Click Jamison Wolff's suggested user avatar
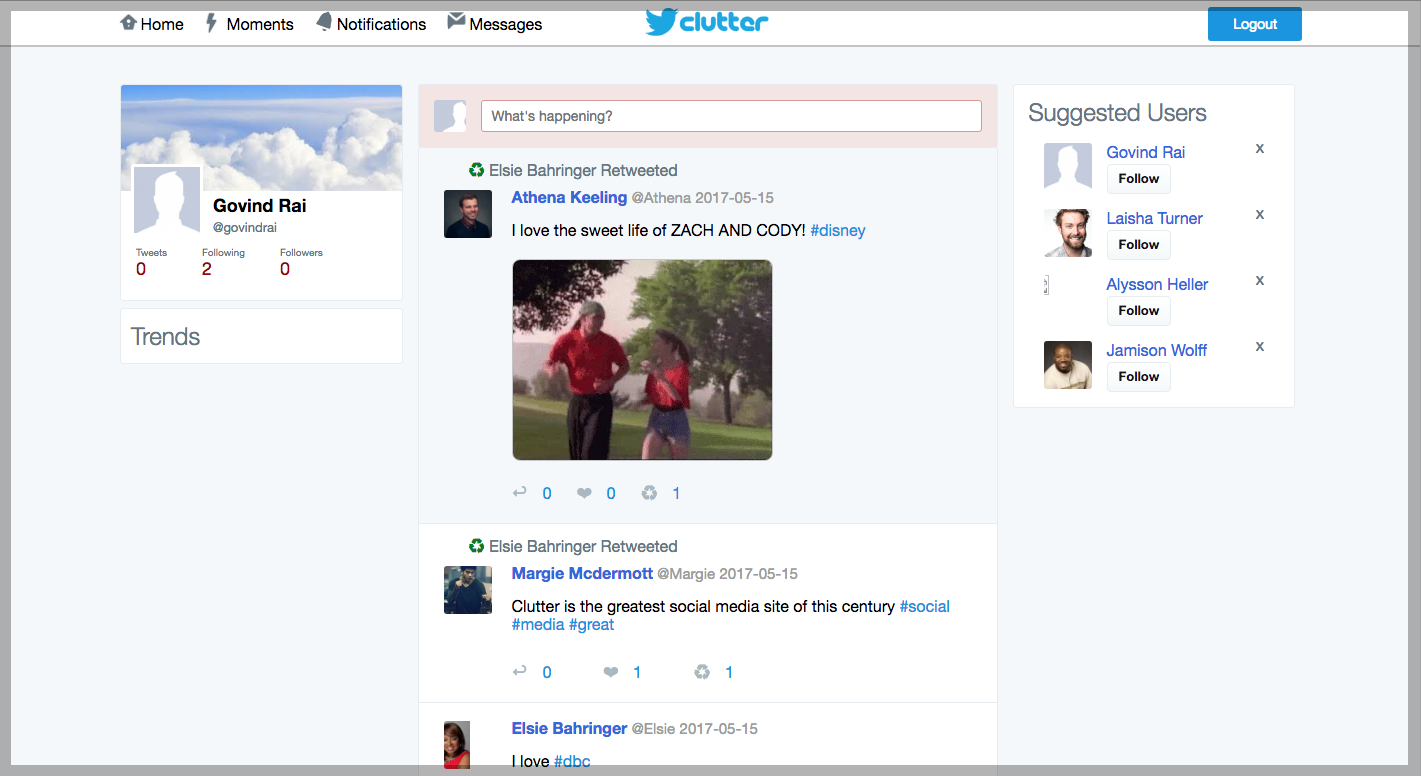1421x776 pixels. 1068,365
